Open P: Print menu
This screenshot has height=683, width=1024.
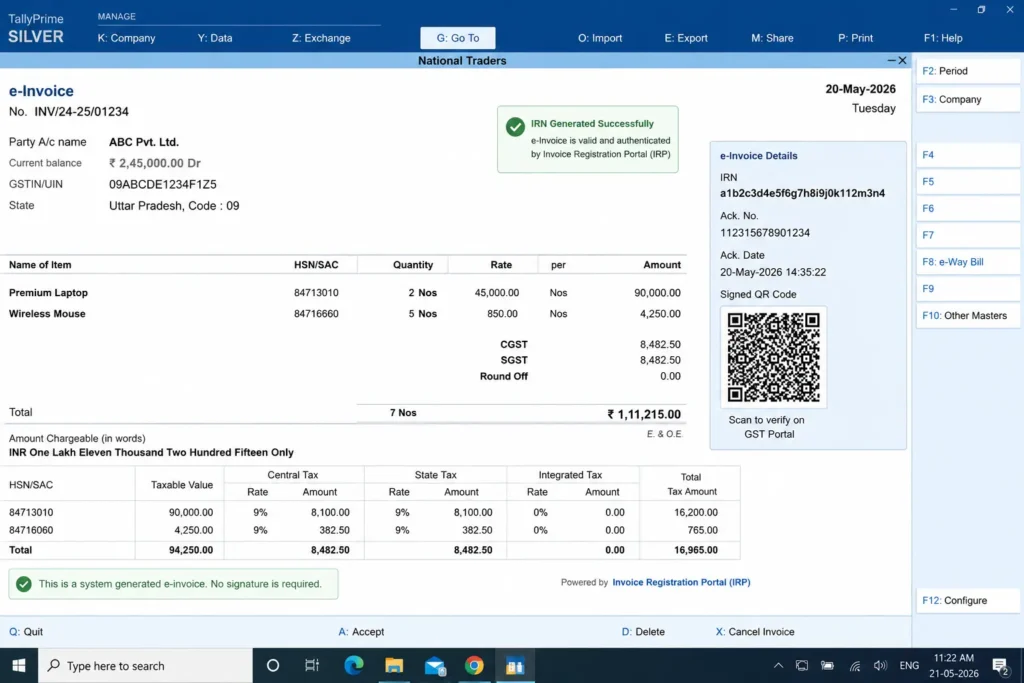(x=856, y=38)
